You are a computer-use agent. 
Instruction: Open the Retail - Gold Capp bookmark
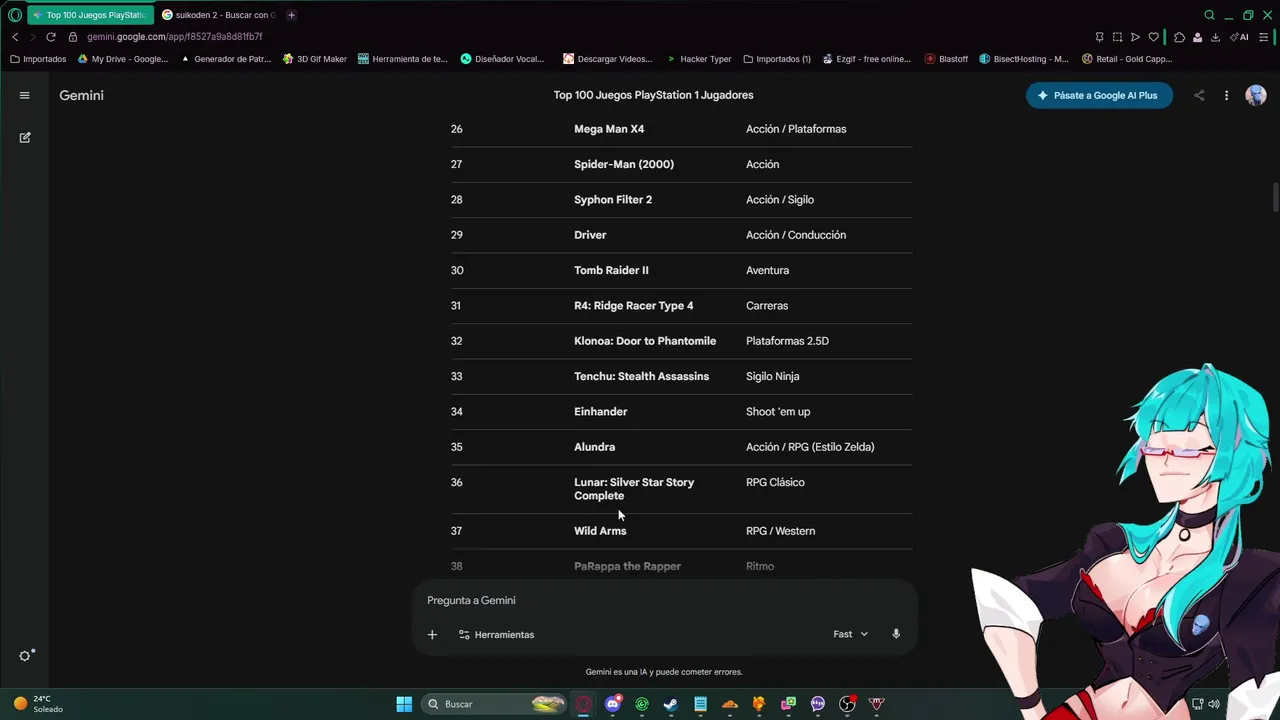[x=1127, y=59]
